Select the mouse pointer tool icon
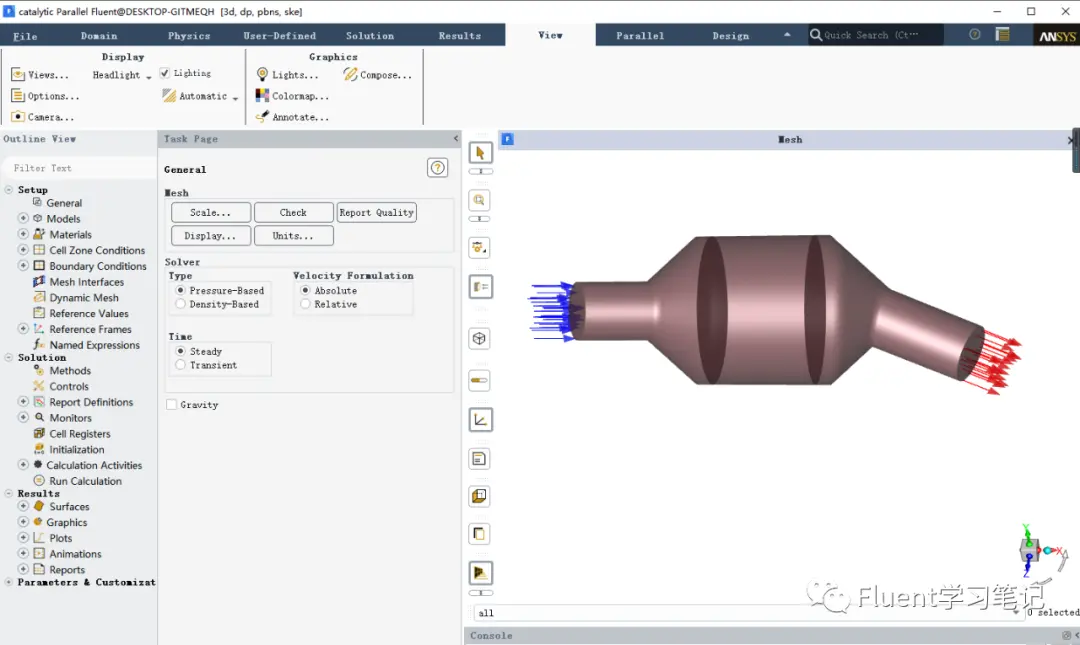Image resolution: width=1080 pixels, height=645 pixels. pos(480,153)
